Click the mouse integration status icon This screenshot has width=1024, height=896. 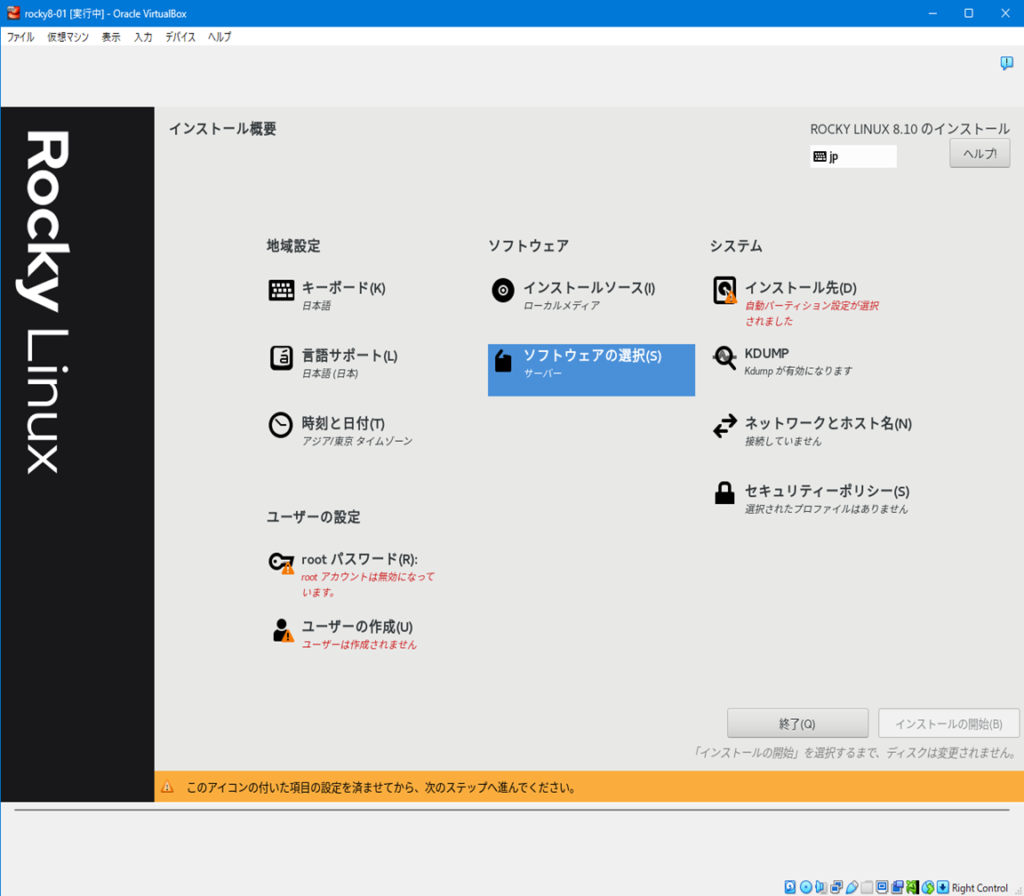(x=928, y=887)
